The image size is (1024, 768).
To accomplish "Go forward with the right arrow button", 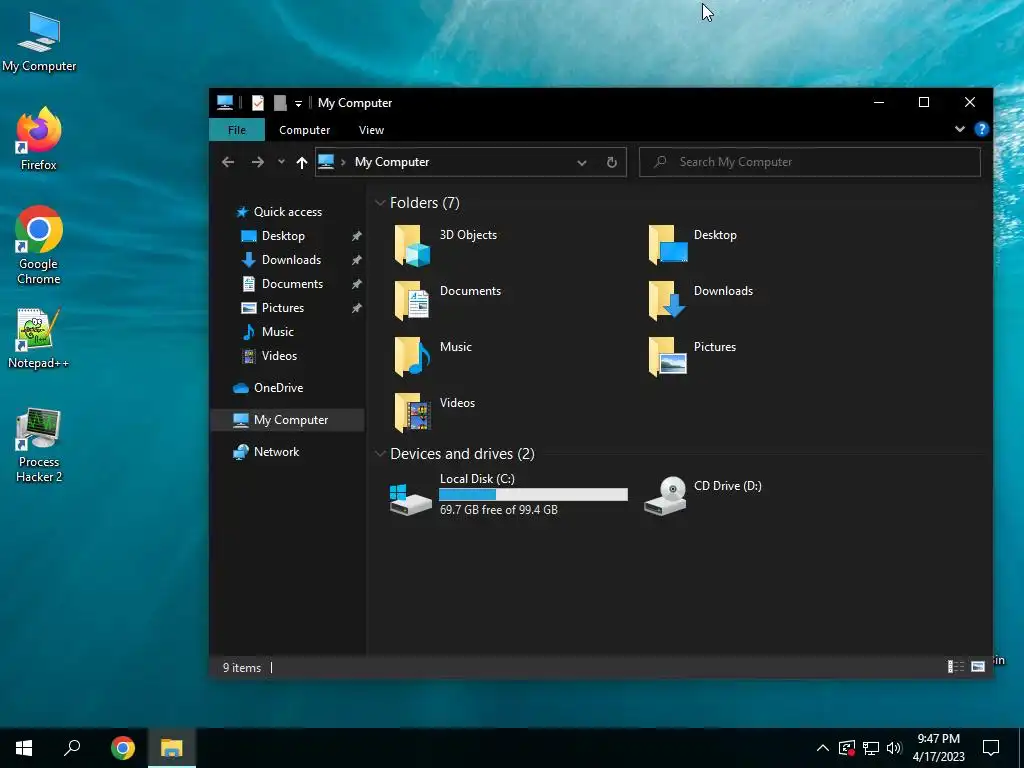I will point(258,162).
